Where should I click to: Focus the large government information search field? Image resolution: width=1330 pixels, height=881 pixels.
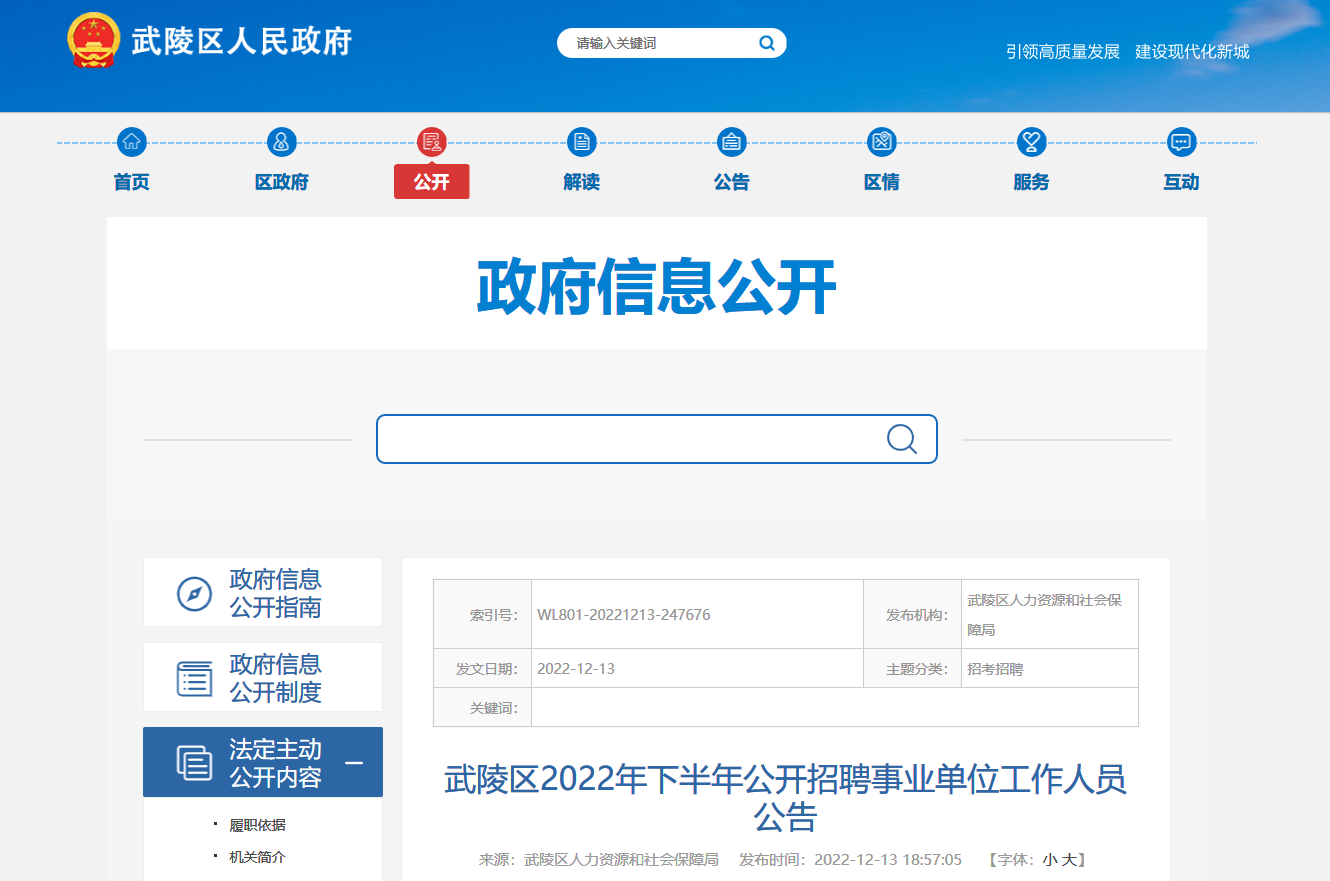click(x=630, y=439)
